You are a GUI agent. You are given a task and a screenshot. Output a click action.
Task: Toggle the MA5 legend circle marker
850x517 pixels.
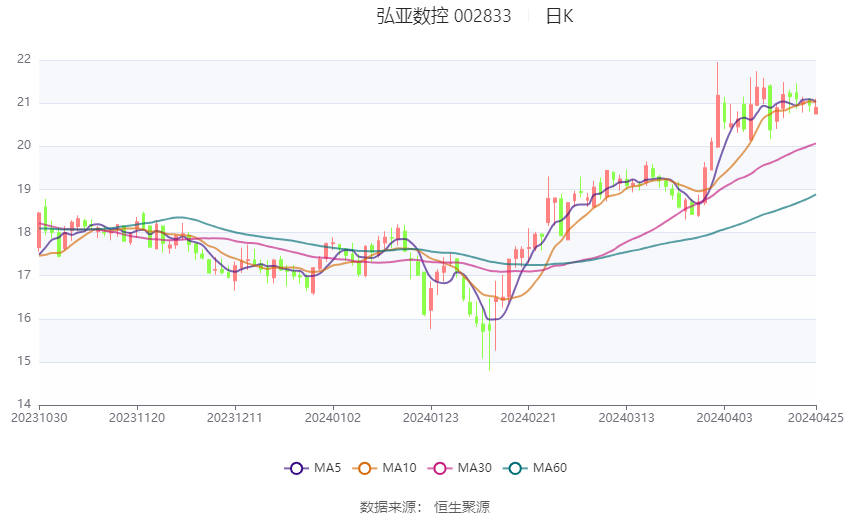tap(295, 468)
